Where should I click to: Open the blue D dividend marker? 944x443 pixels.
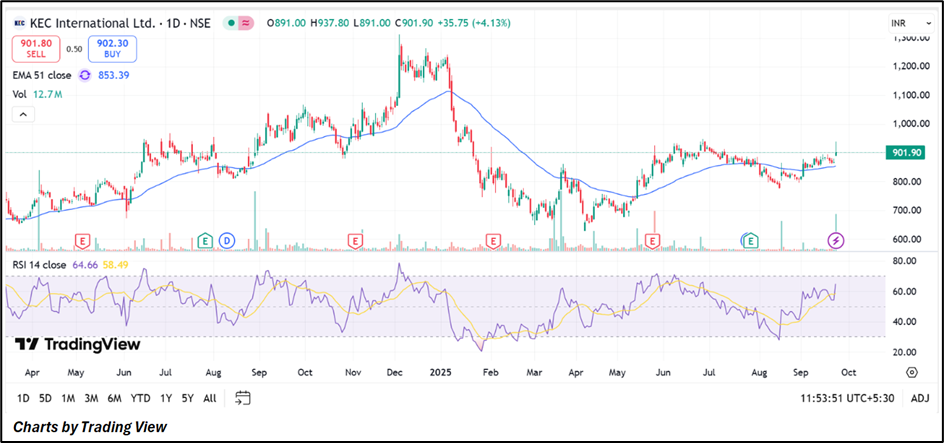(x=227, y=241)
